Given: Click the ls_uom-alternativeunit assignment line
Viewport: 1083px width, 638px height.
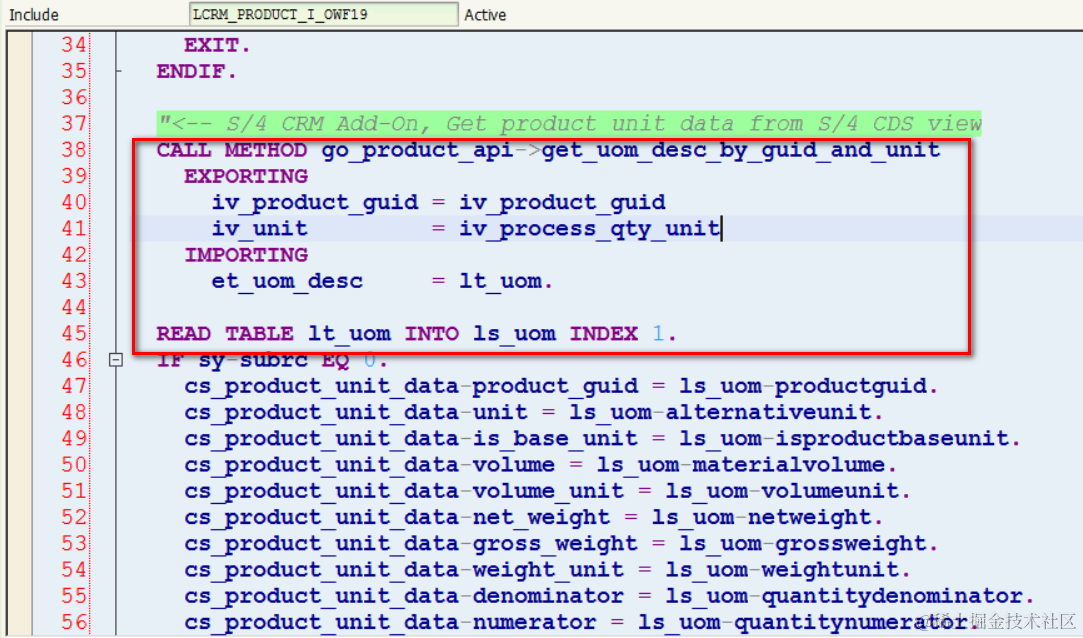Looking at the screenshot, I should 533,412.
